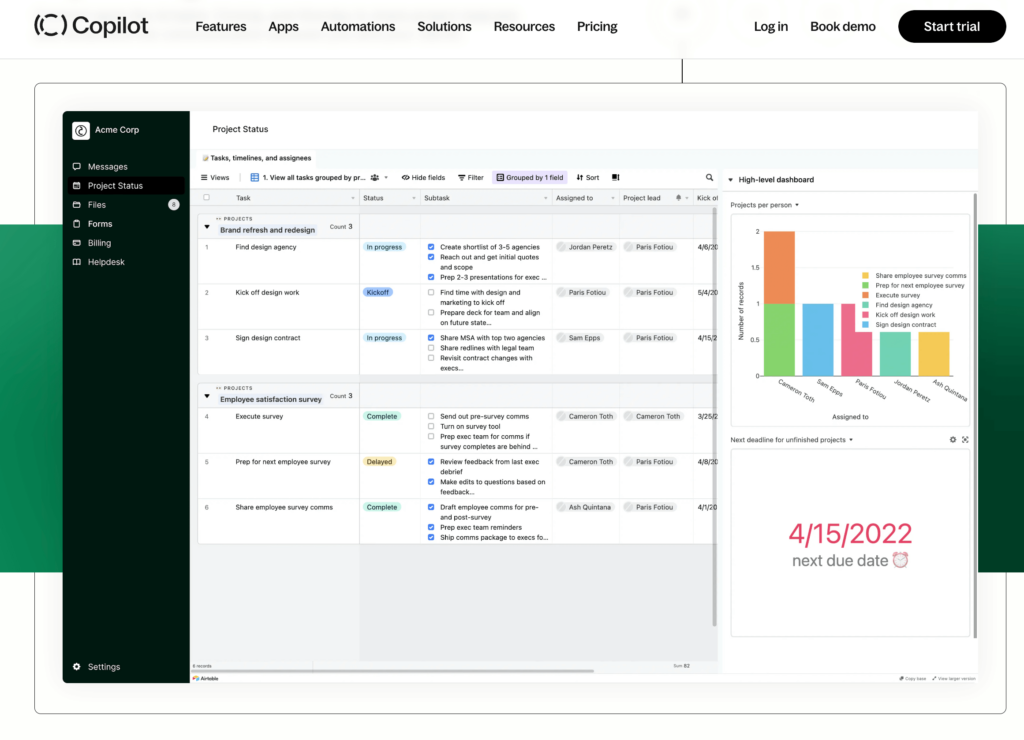This screenshot has width=1024, height=740.
Task: Click the Filter funnel icon
Action: tap(462, 178)
